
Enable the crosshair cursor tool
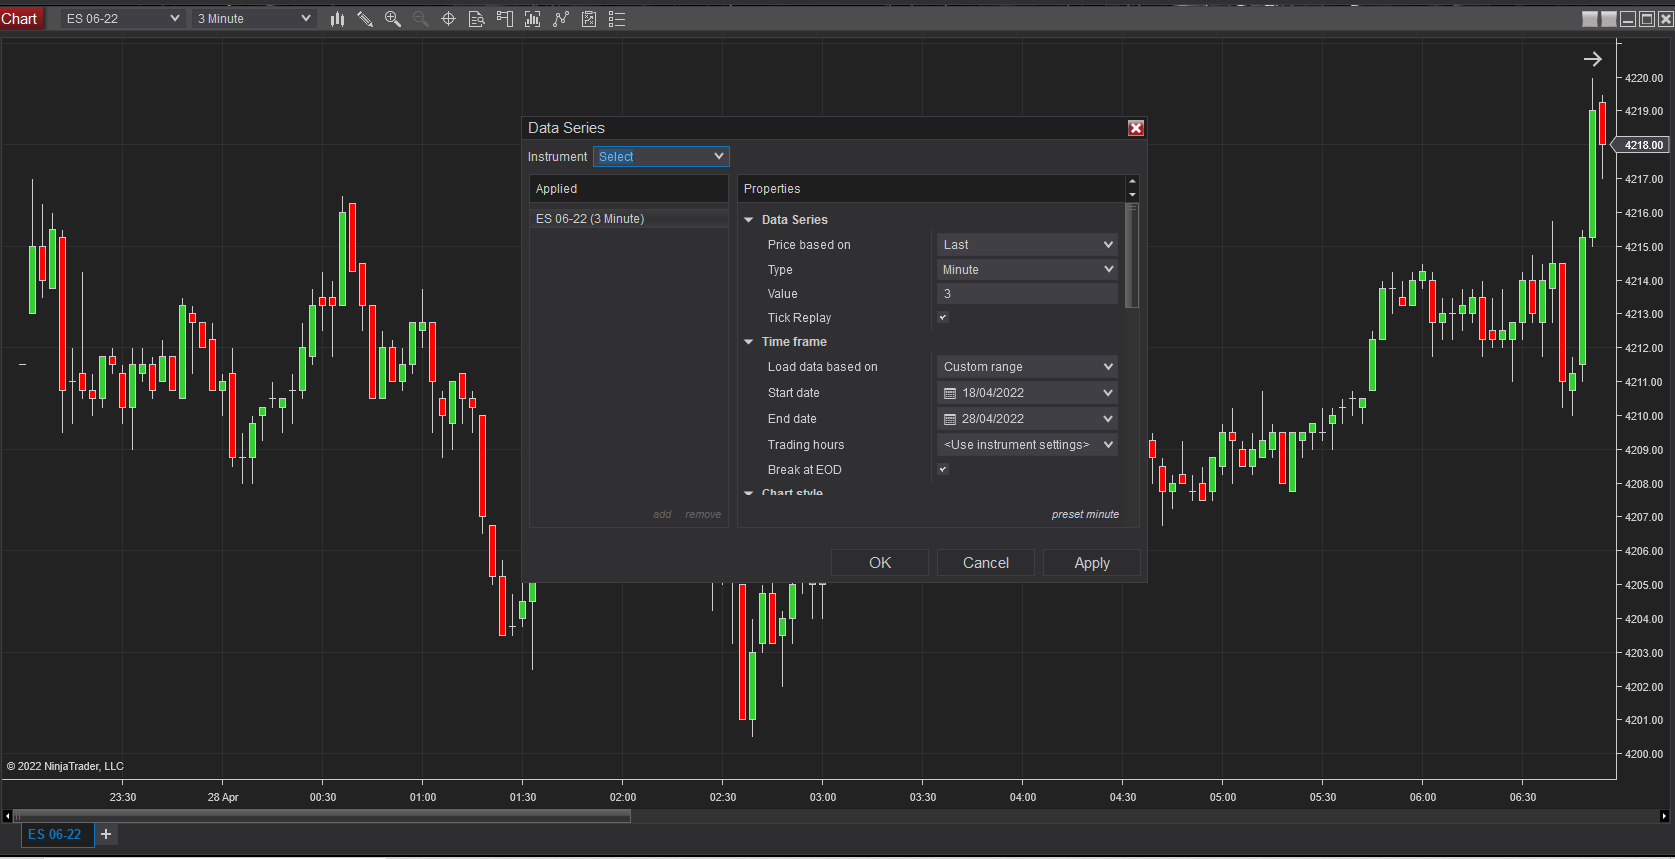[449, 19]
